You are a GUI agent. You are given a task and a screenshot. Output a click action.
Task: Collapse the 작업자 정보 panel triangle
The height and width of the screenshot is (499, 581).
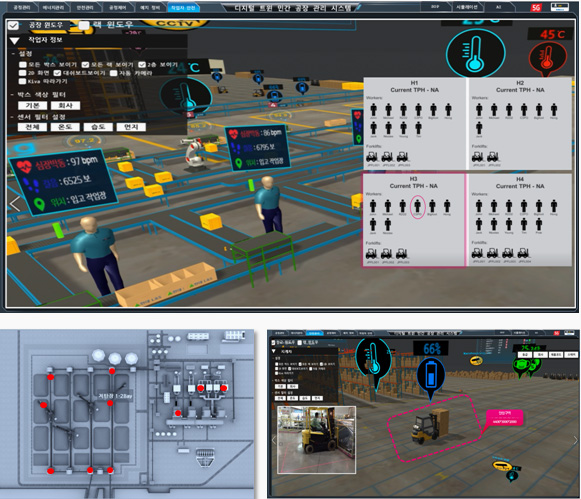(x=14, y=41)
